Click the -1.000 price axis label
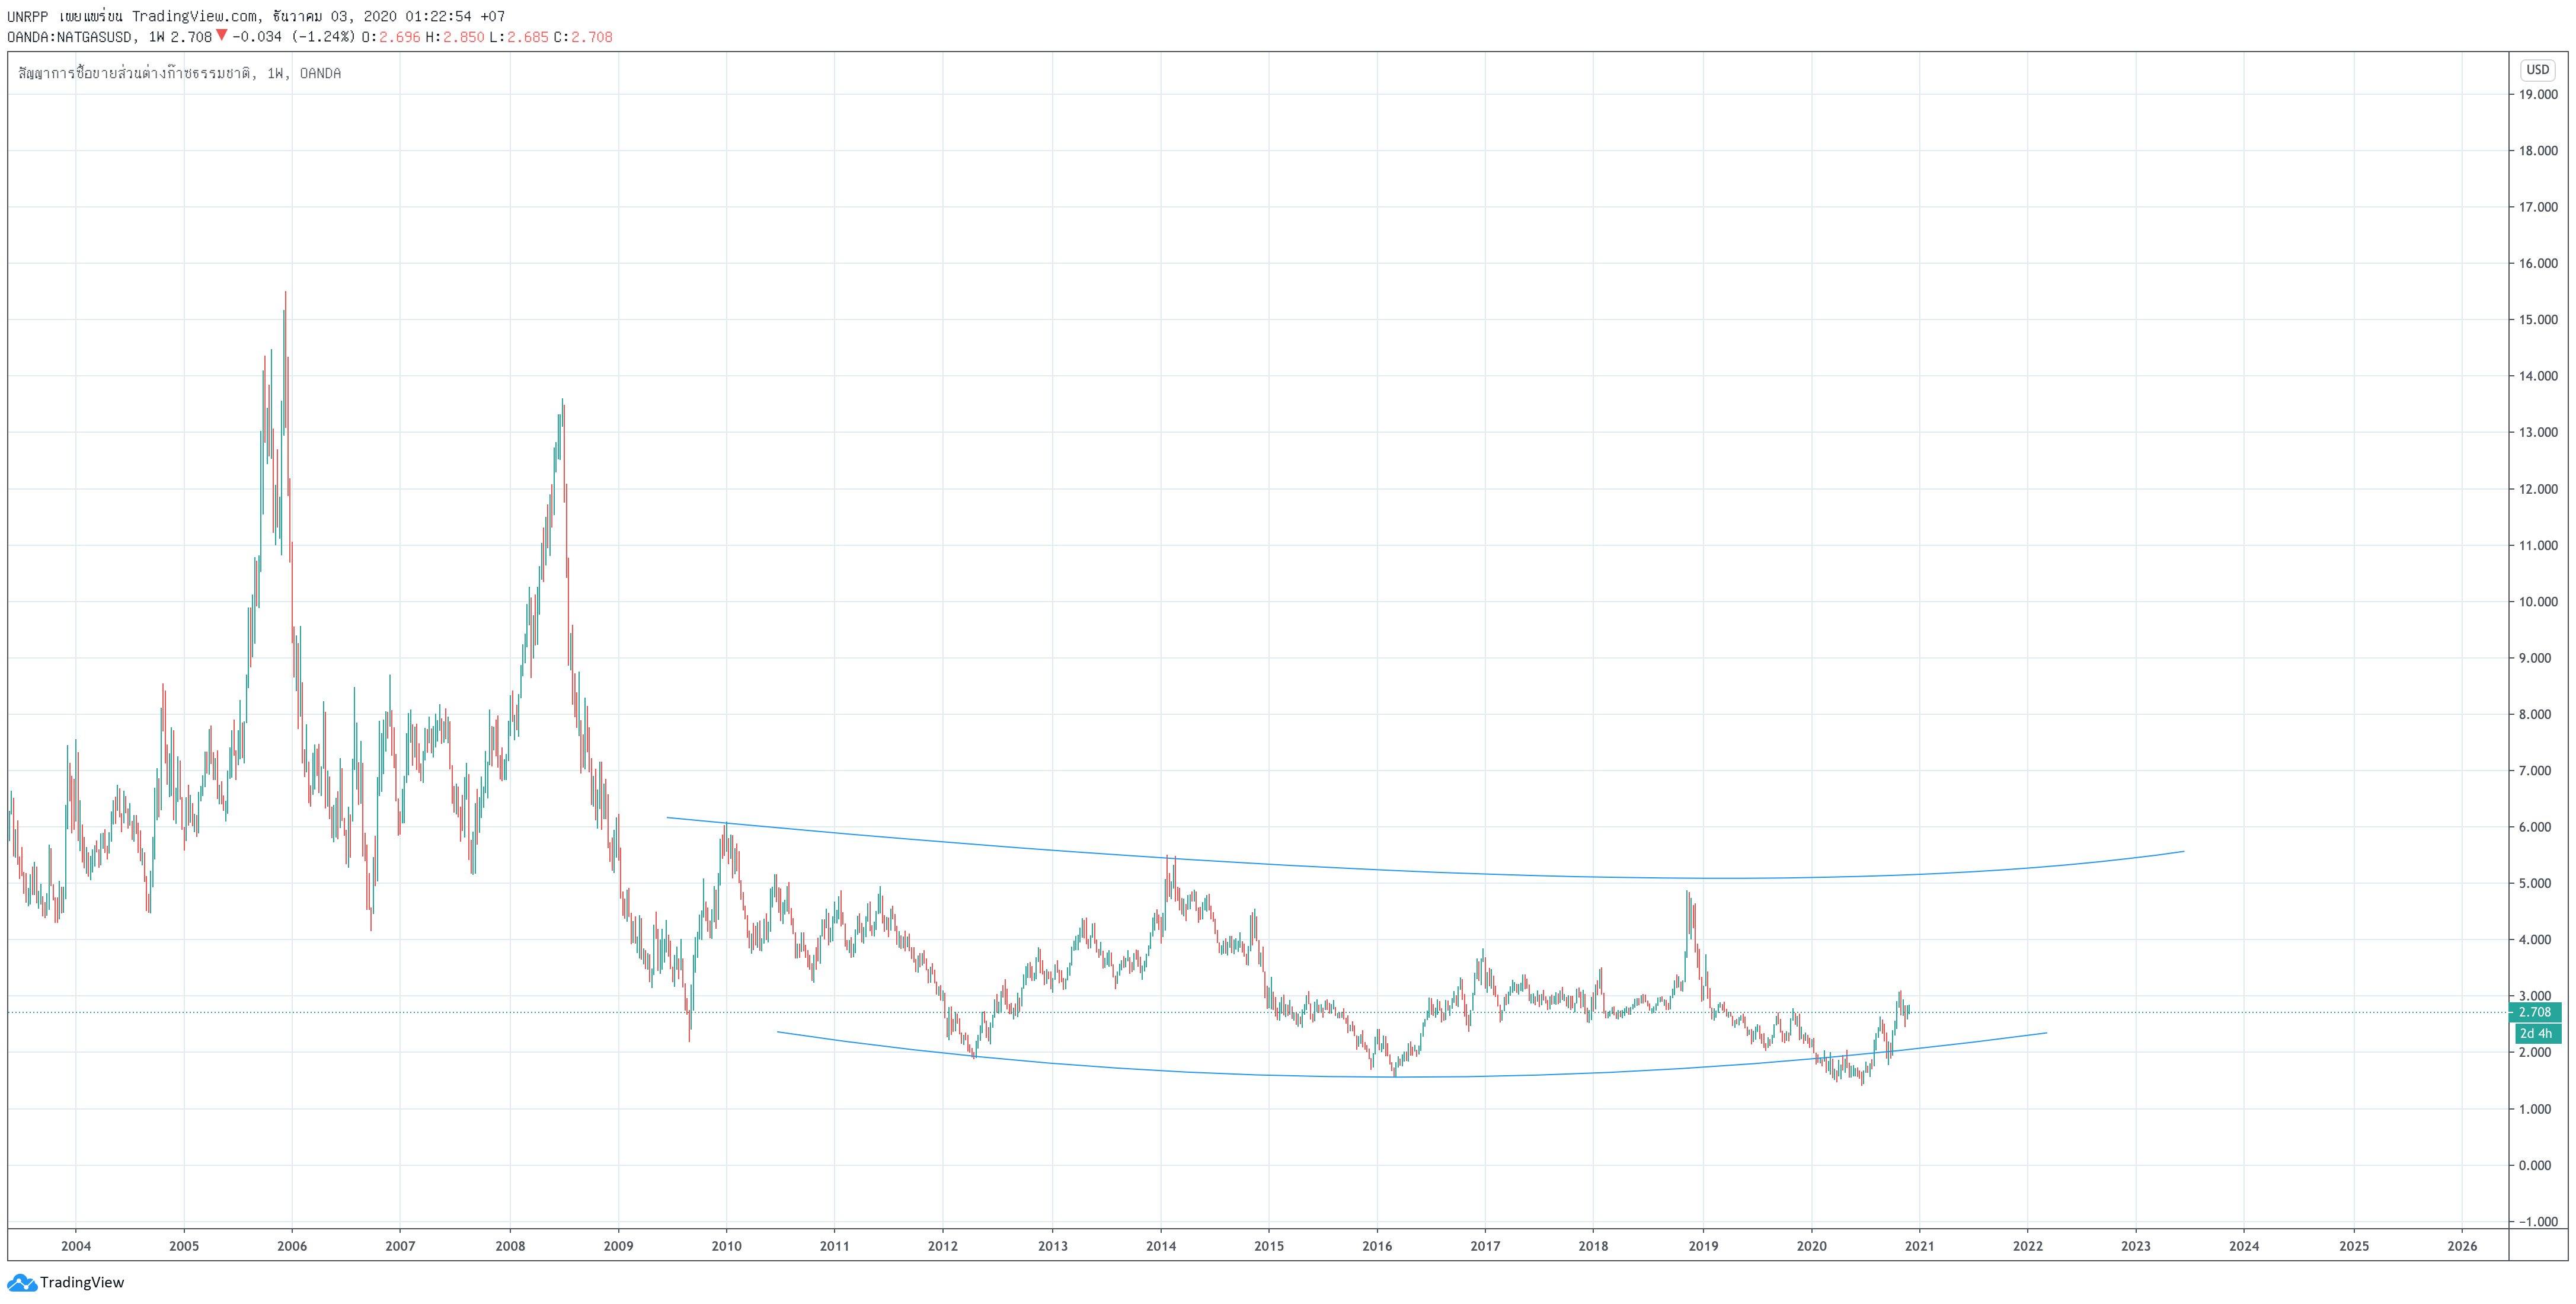The height and width of the screenshot is (1304, 2576). coord(2538,1221)
